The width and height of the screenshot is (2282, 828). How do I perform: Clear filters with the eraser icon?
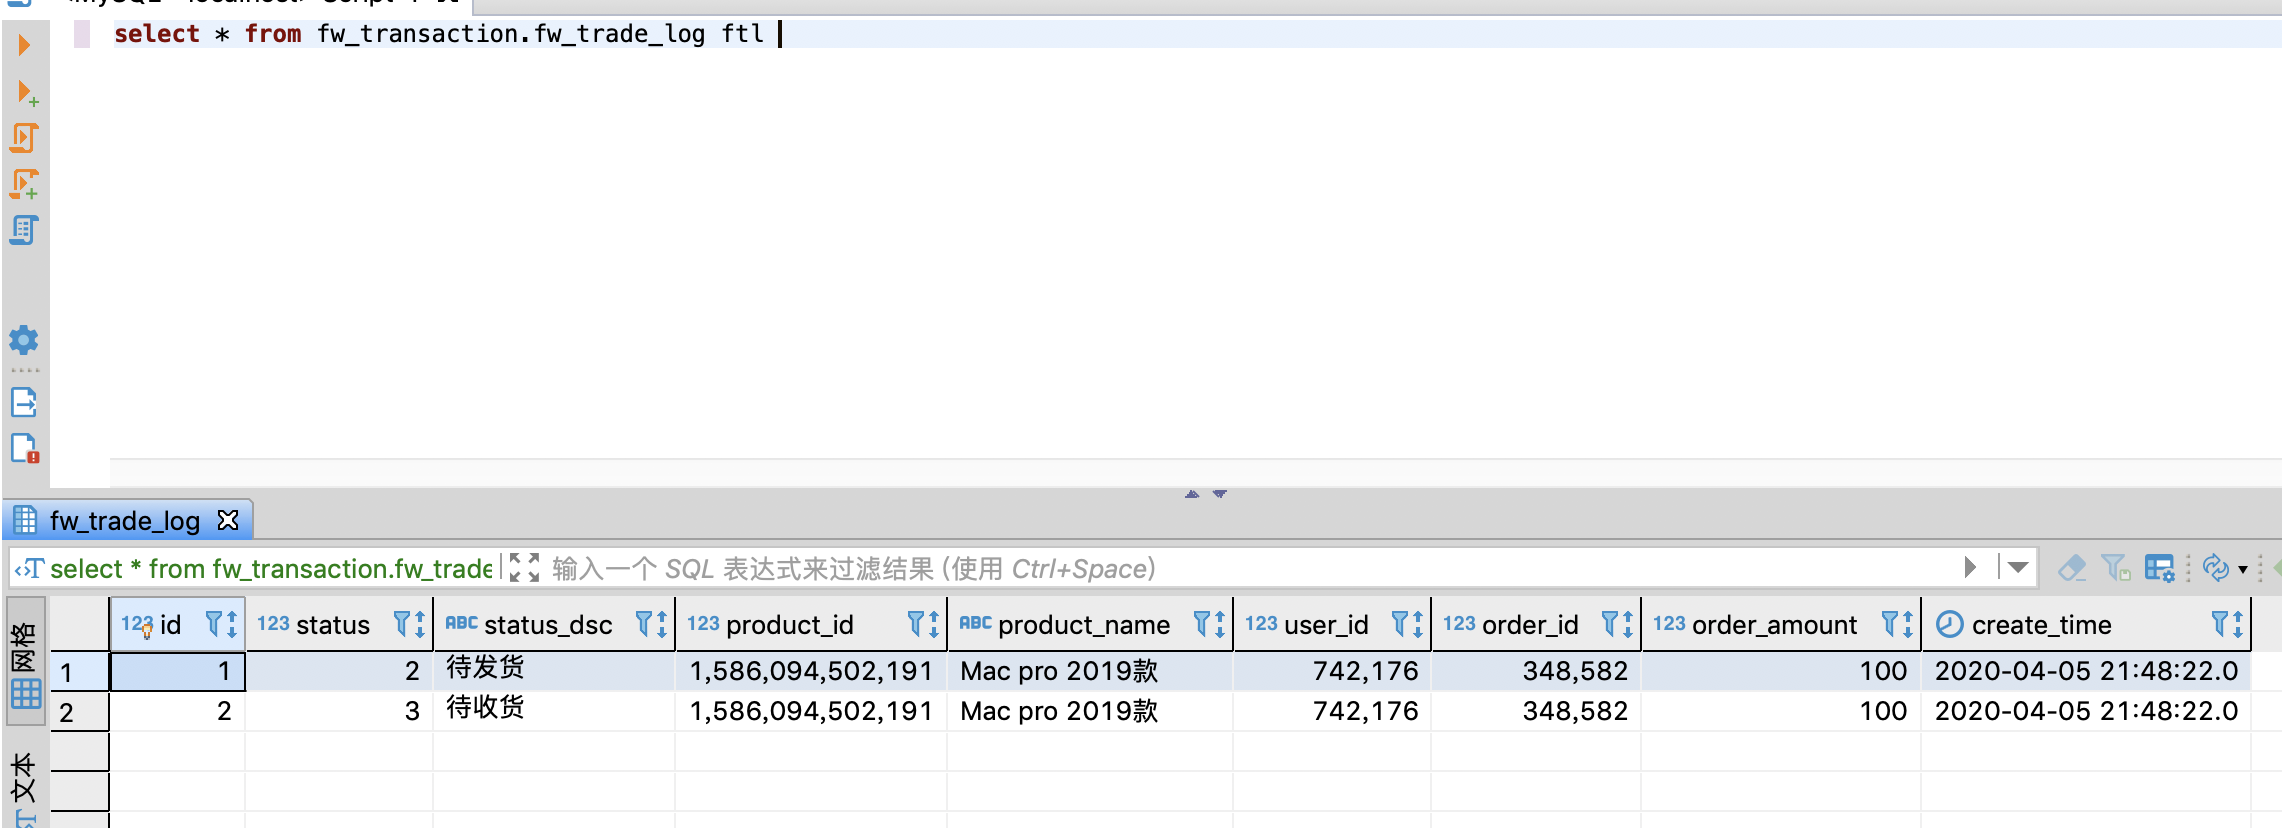click(2072, 568)
